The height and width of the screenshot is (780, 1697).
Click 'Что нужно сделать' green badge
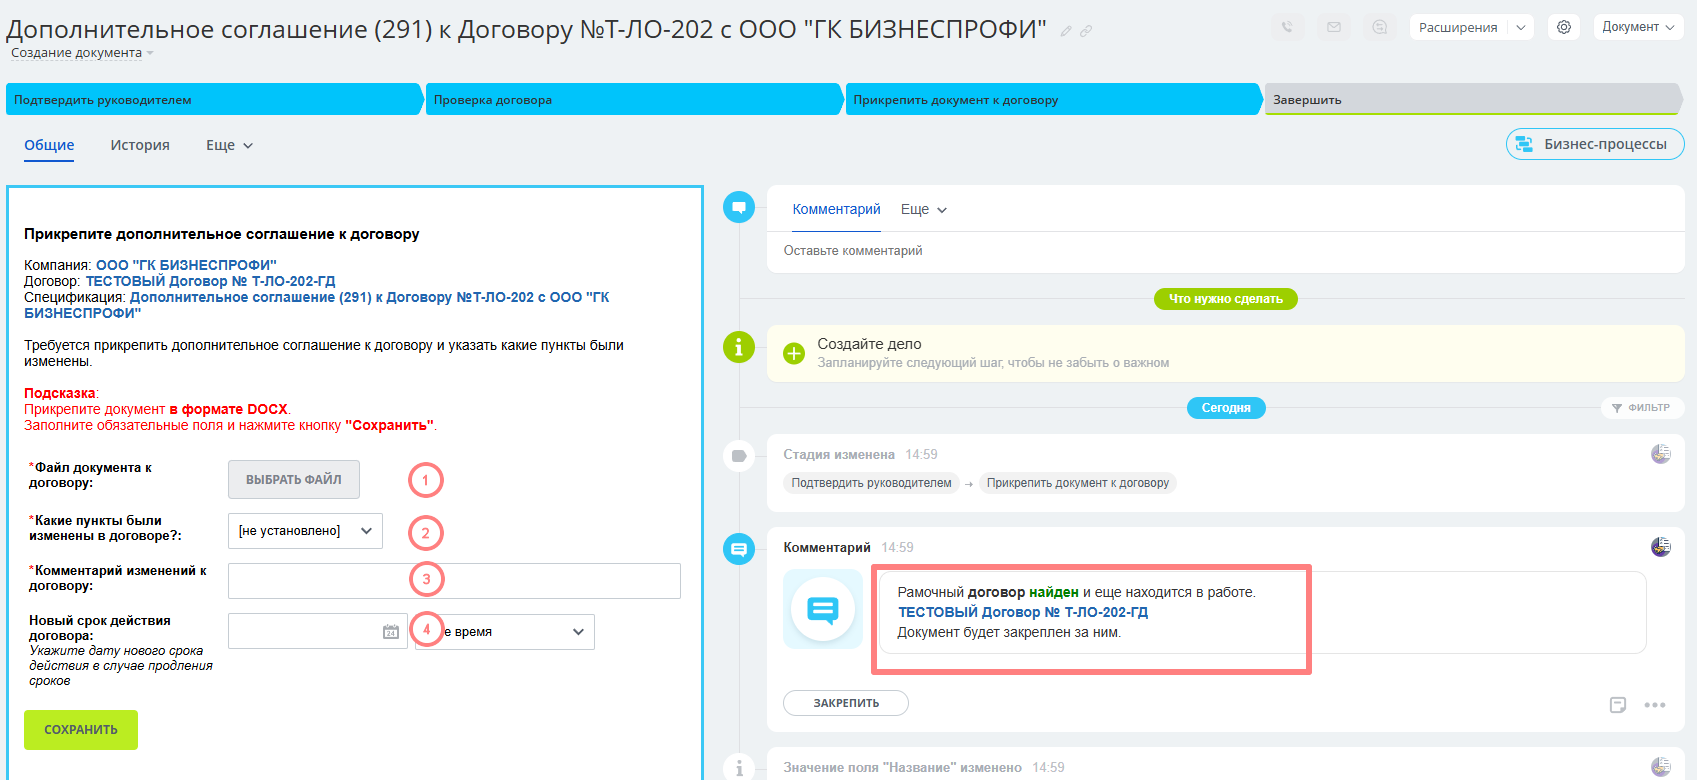click(x=1226, y=299)
